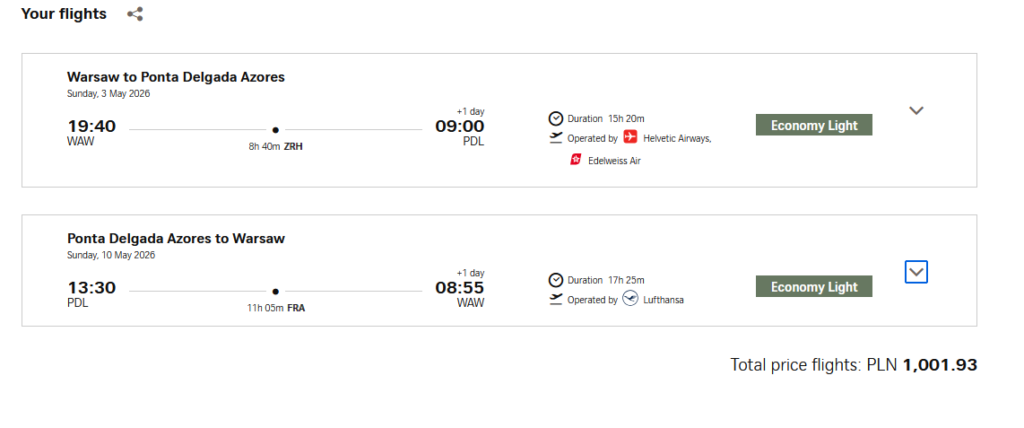Viewport: 1024px width, 428px height.
Task: Click the Lufthansa crane logo icon
Action: 630,299
